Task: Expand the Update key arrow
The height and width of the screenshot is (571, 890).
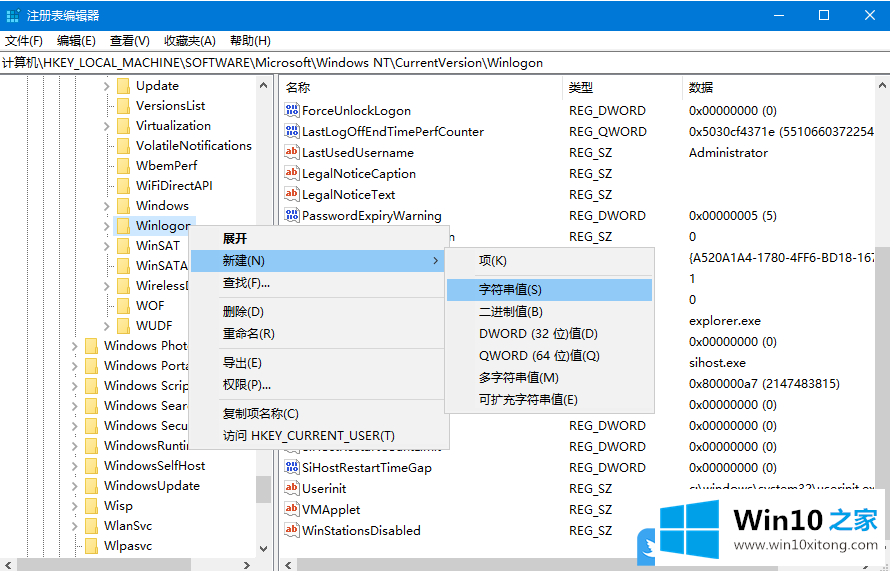Action: pyautogui.click(x=106, y=86)
